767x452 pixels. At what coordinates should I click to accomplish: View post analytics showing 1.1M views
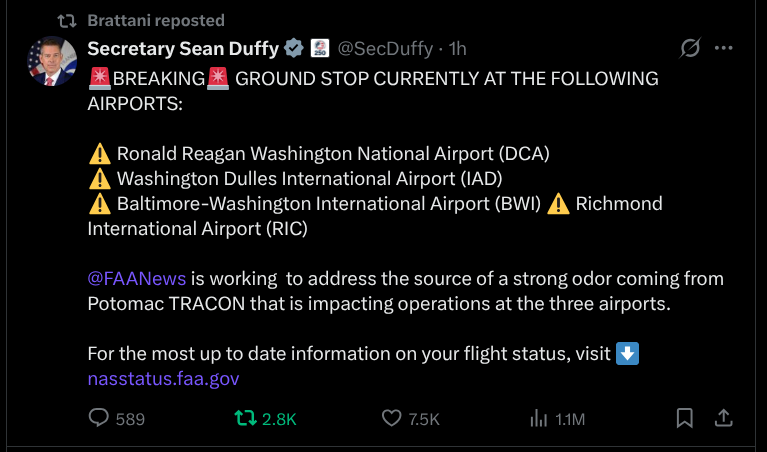[x=539, y=418]
